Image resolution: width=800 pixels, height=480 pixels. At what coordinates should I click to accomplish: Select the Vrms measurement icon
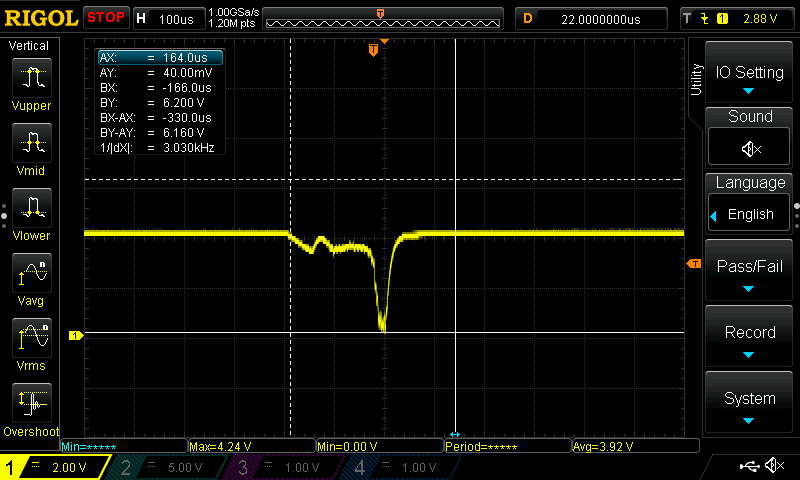[32, 338]
